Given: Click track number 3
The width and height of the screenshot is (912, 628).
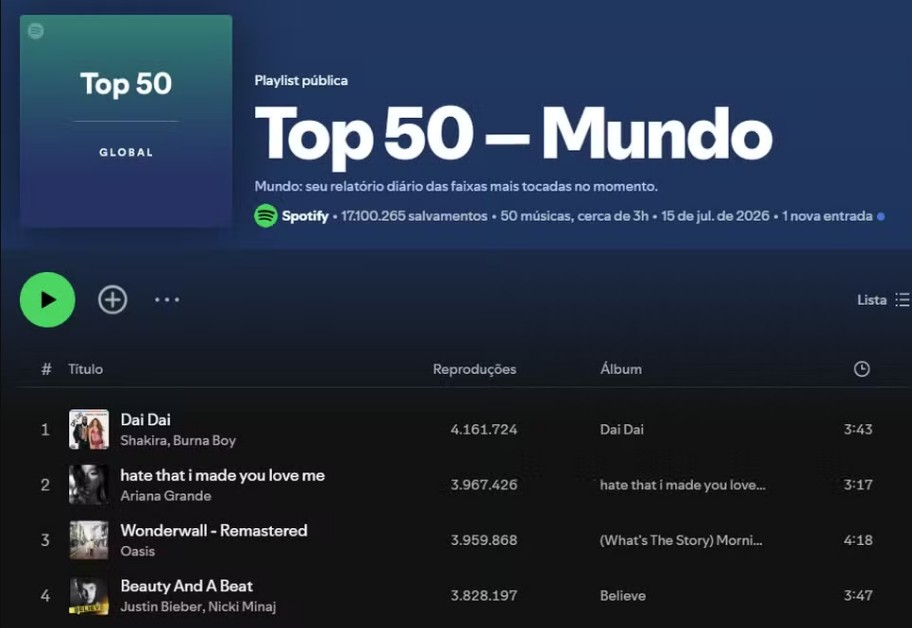Looking at the screenshot, I should [45, 540].
